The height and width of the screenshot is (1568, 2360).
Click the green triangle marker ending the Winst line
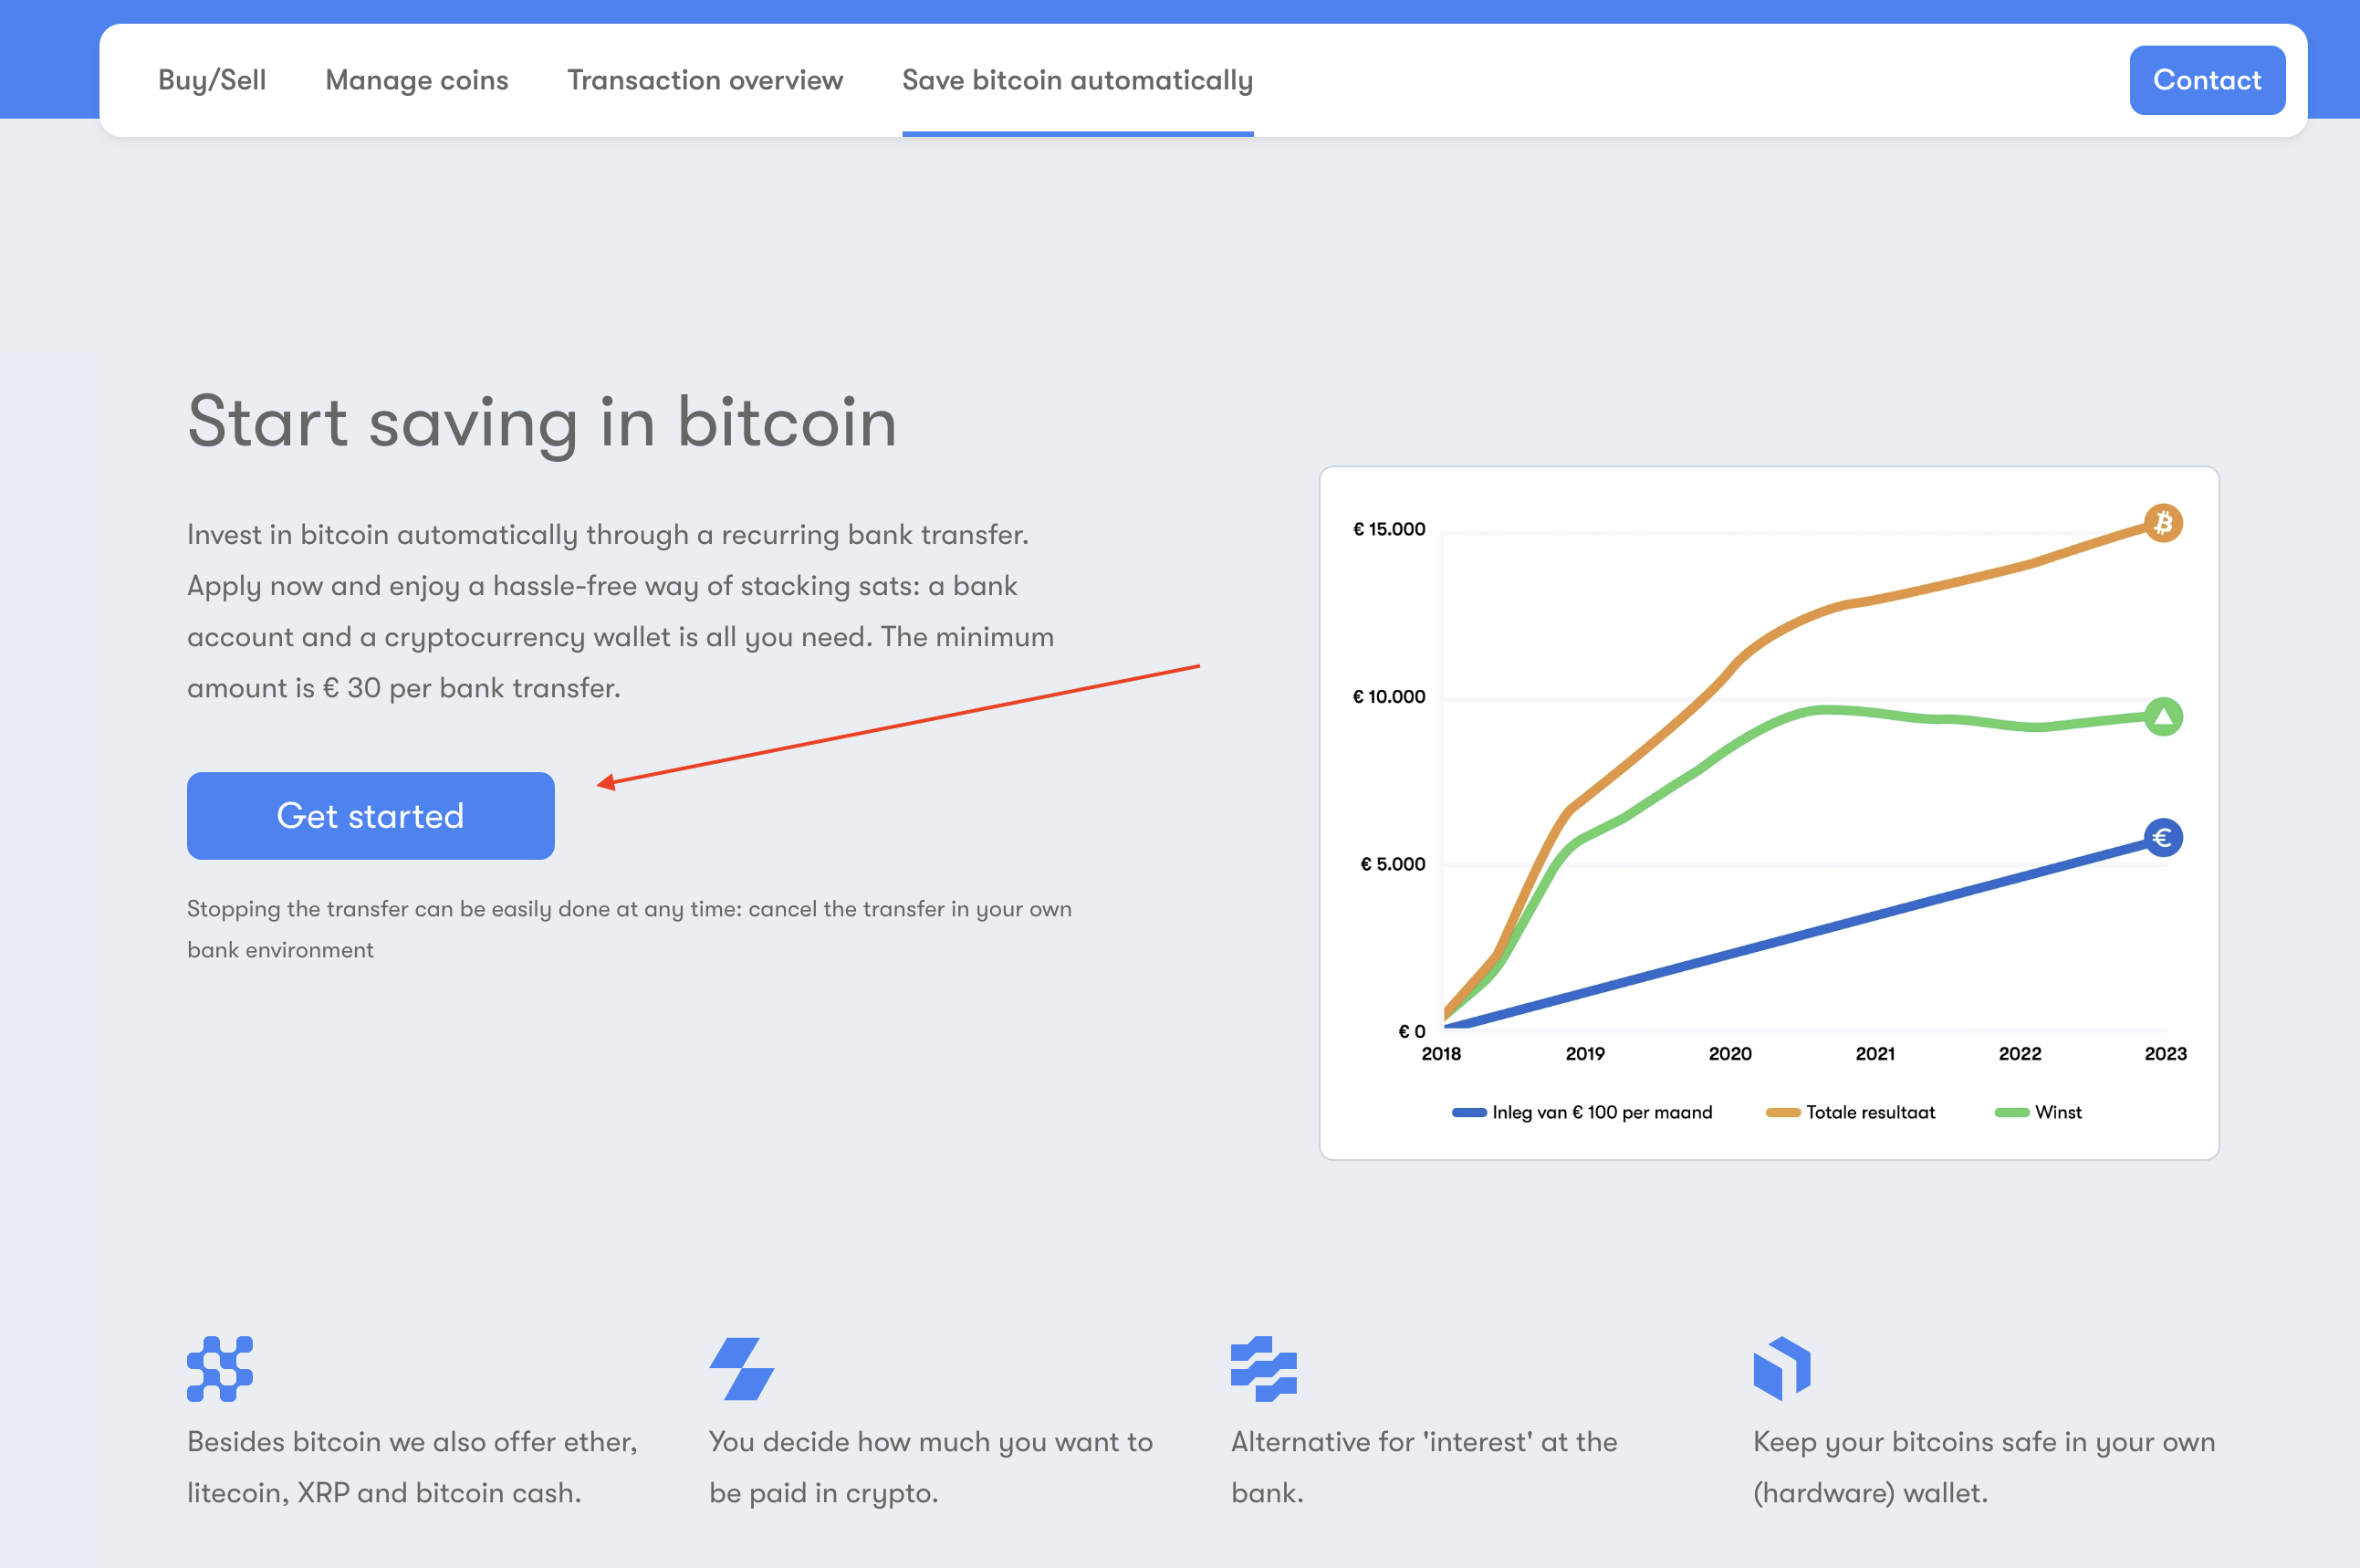pos(2163,715)
